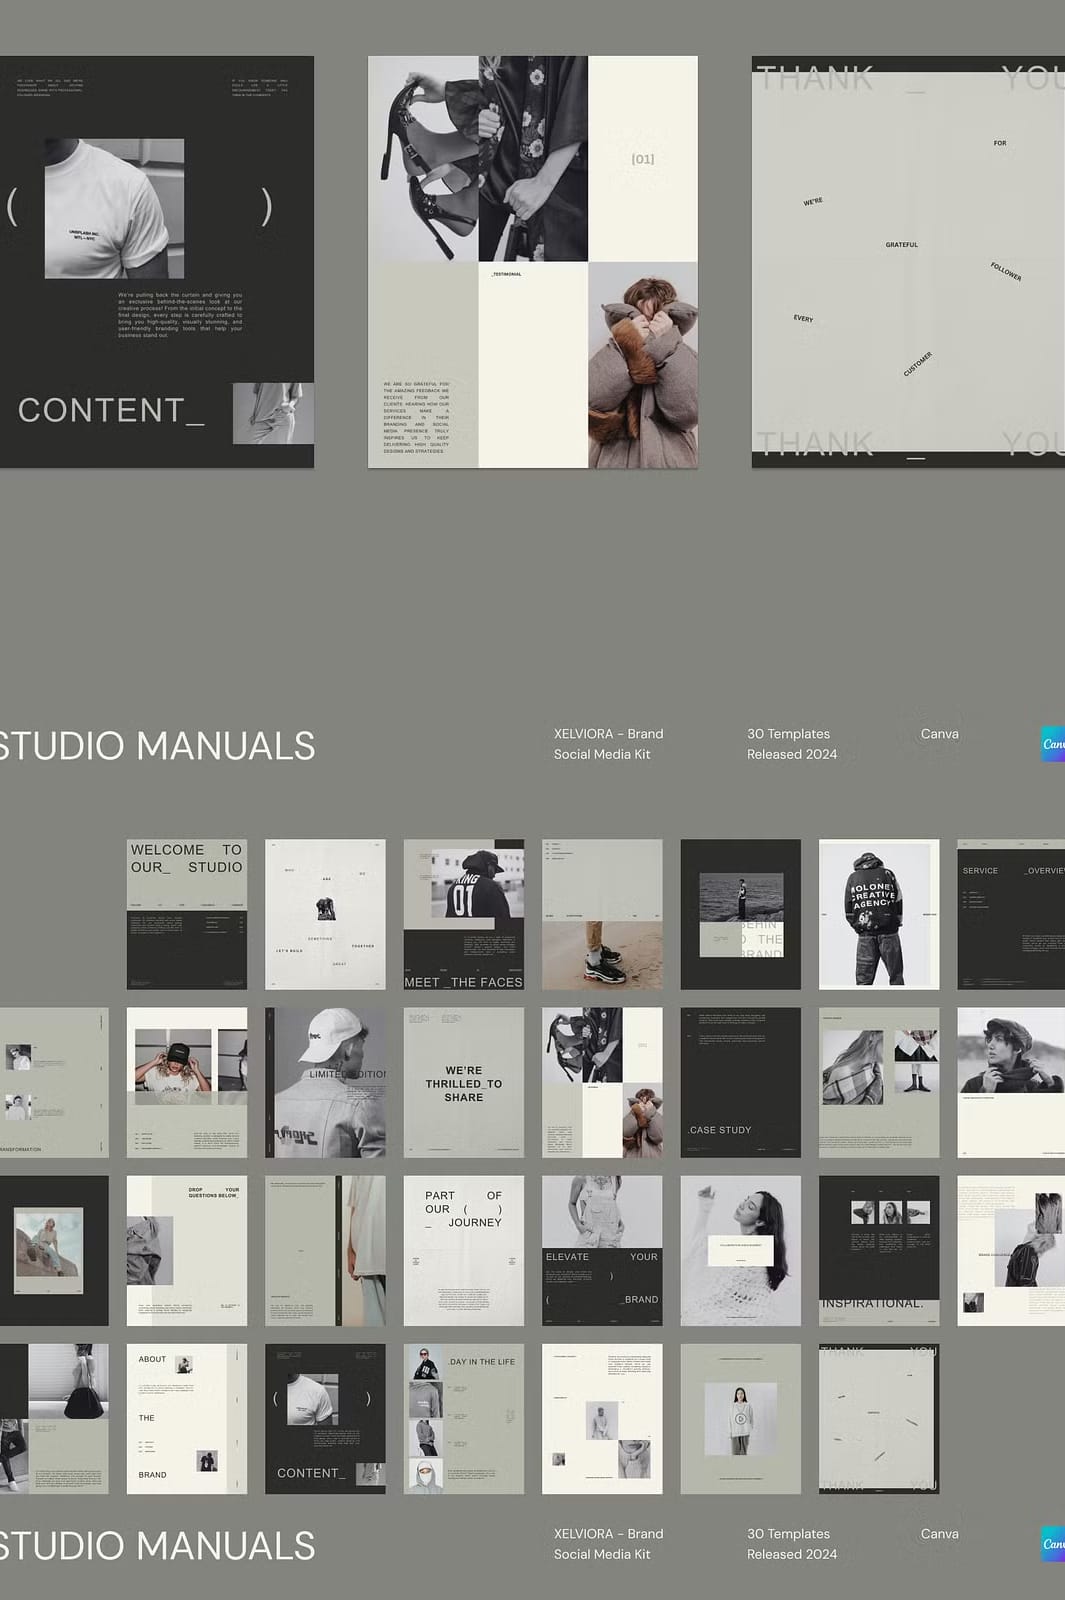Open the large THANK YOU template preview
1065x1600 pixels.
pos(908,262)
